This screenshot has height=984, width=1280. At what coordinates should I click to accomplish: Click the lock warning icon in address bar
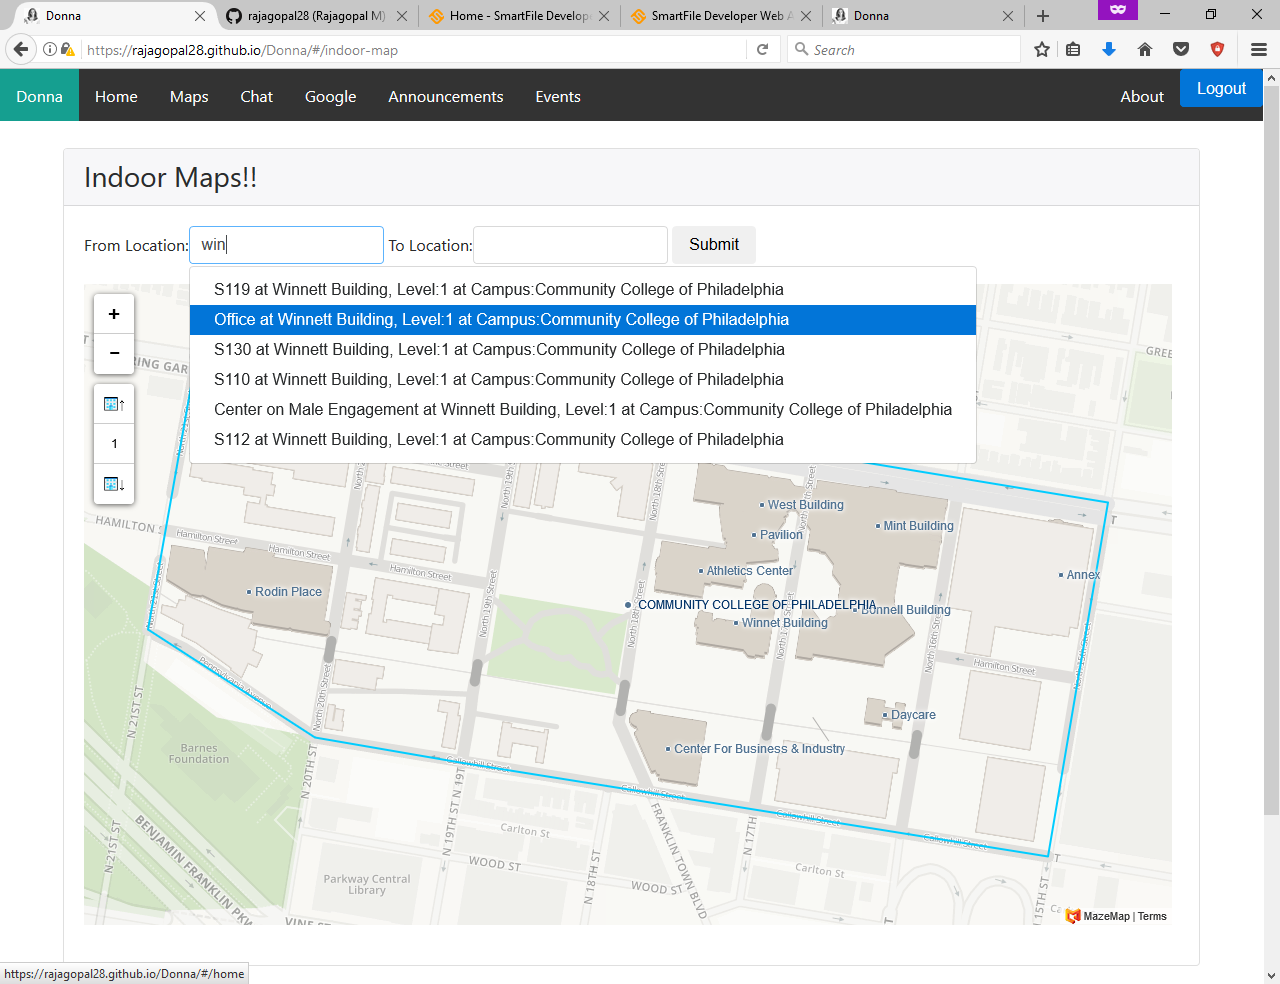[x=67, y=49]
